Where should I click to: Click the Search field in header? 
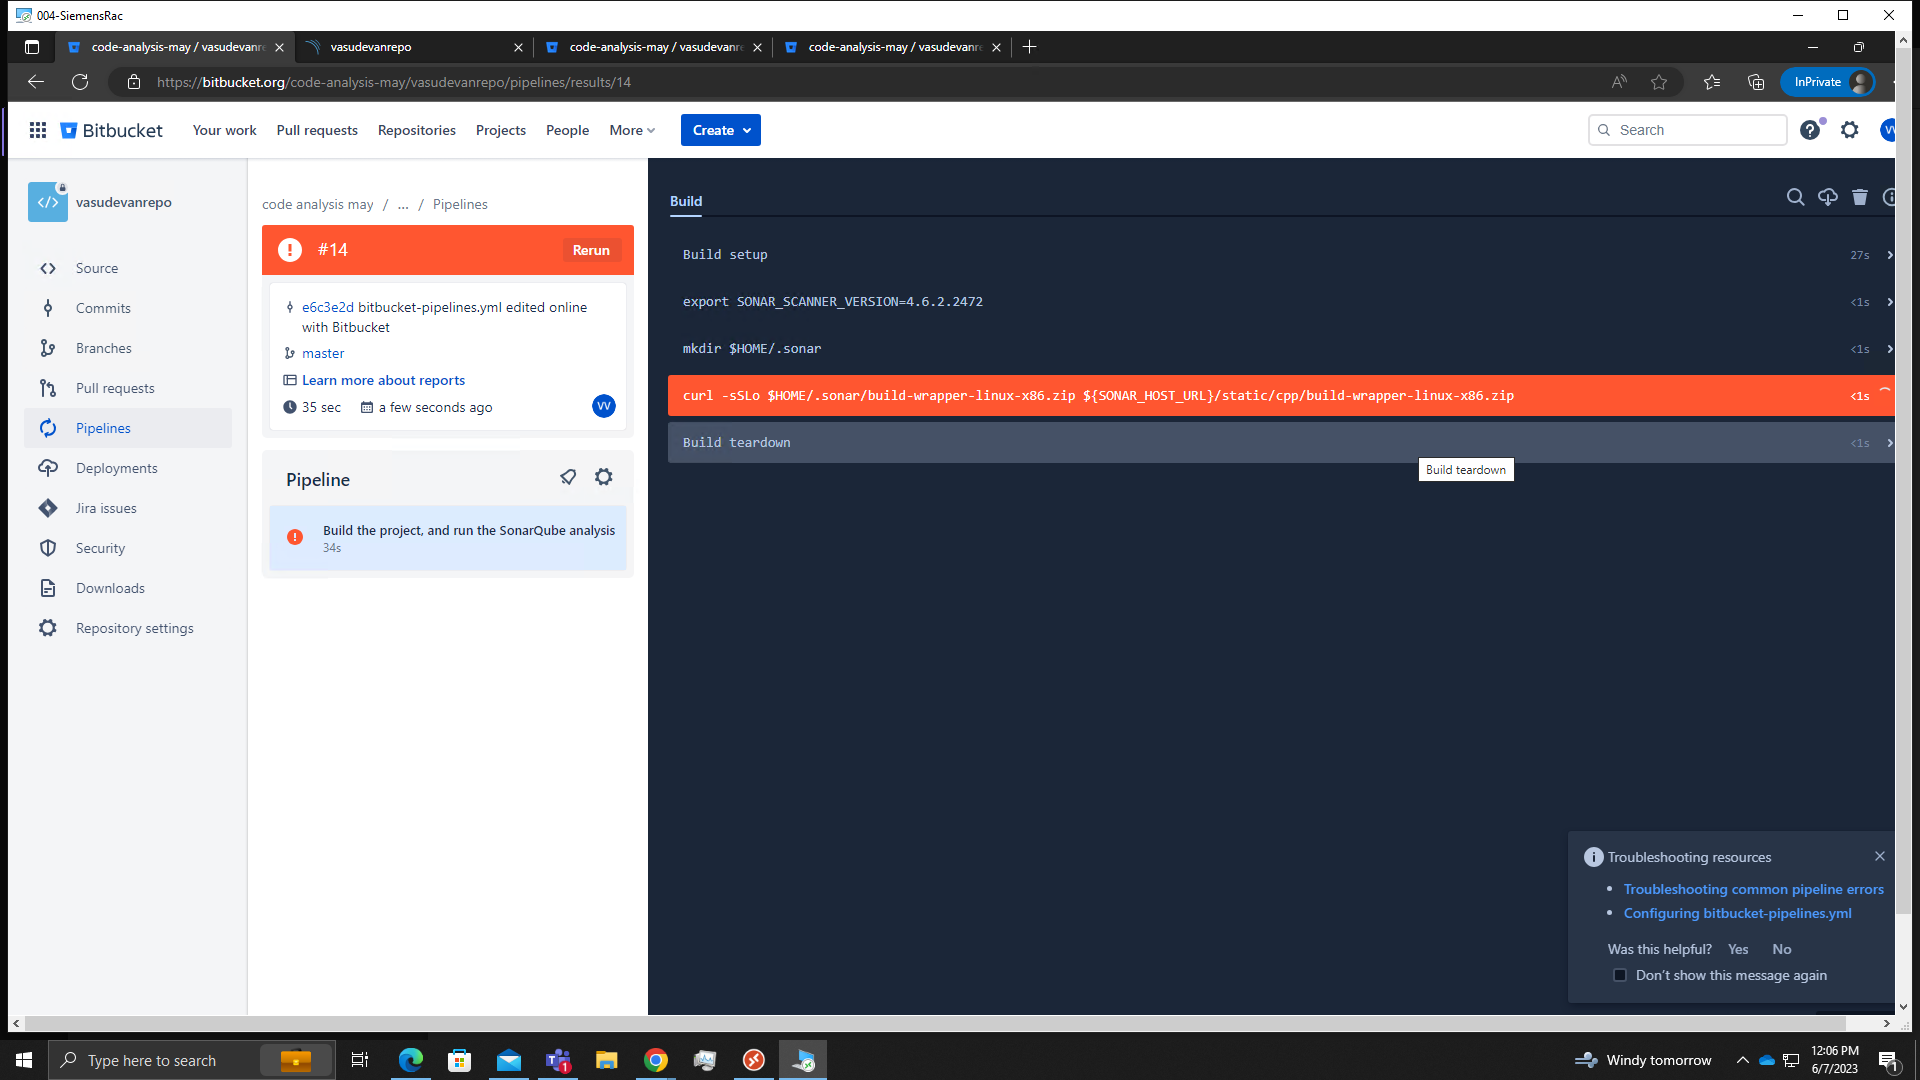click(1687, 130)
